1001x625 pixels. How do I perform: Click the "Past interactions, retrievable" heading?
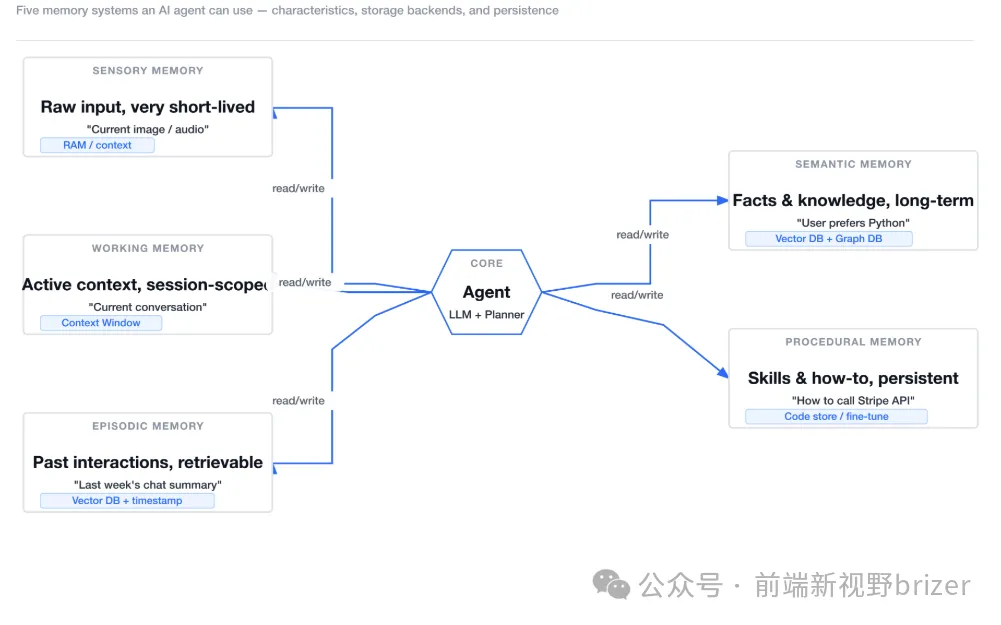pos(148,462)
